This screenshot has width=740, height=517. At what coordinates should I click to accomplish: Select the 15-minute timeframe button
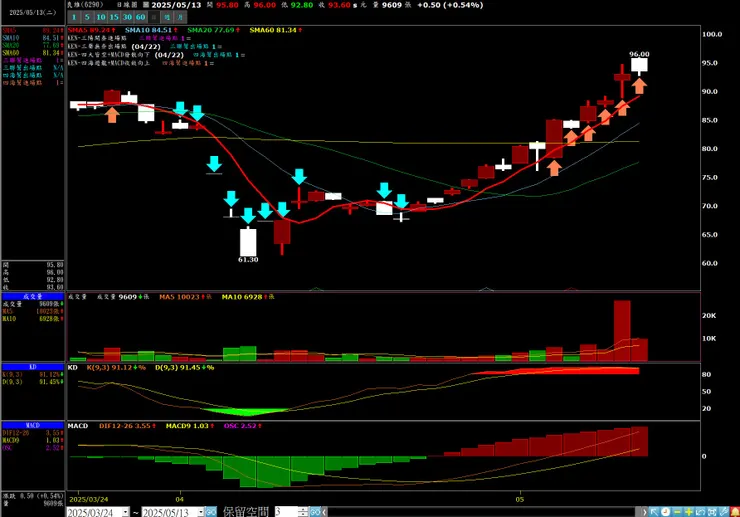pos(114,17)
